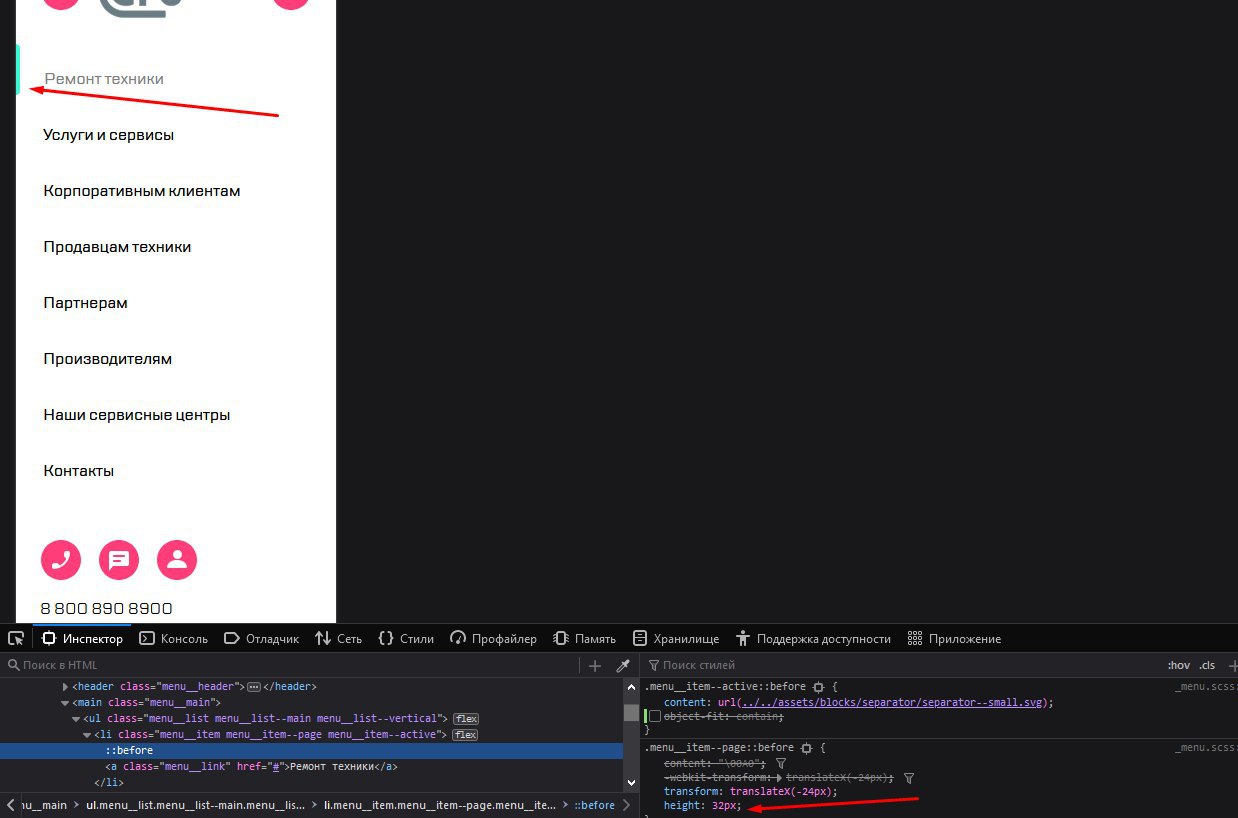Collapse the ul menu__list node
Image resolution: width=1238 pixels, height=818 pixels.
76,719
